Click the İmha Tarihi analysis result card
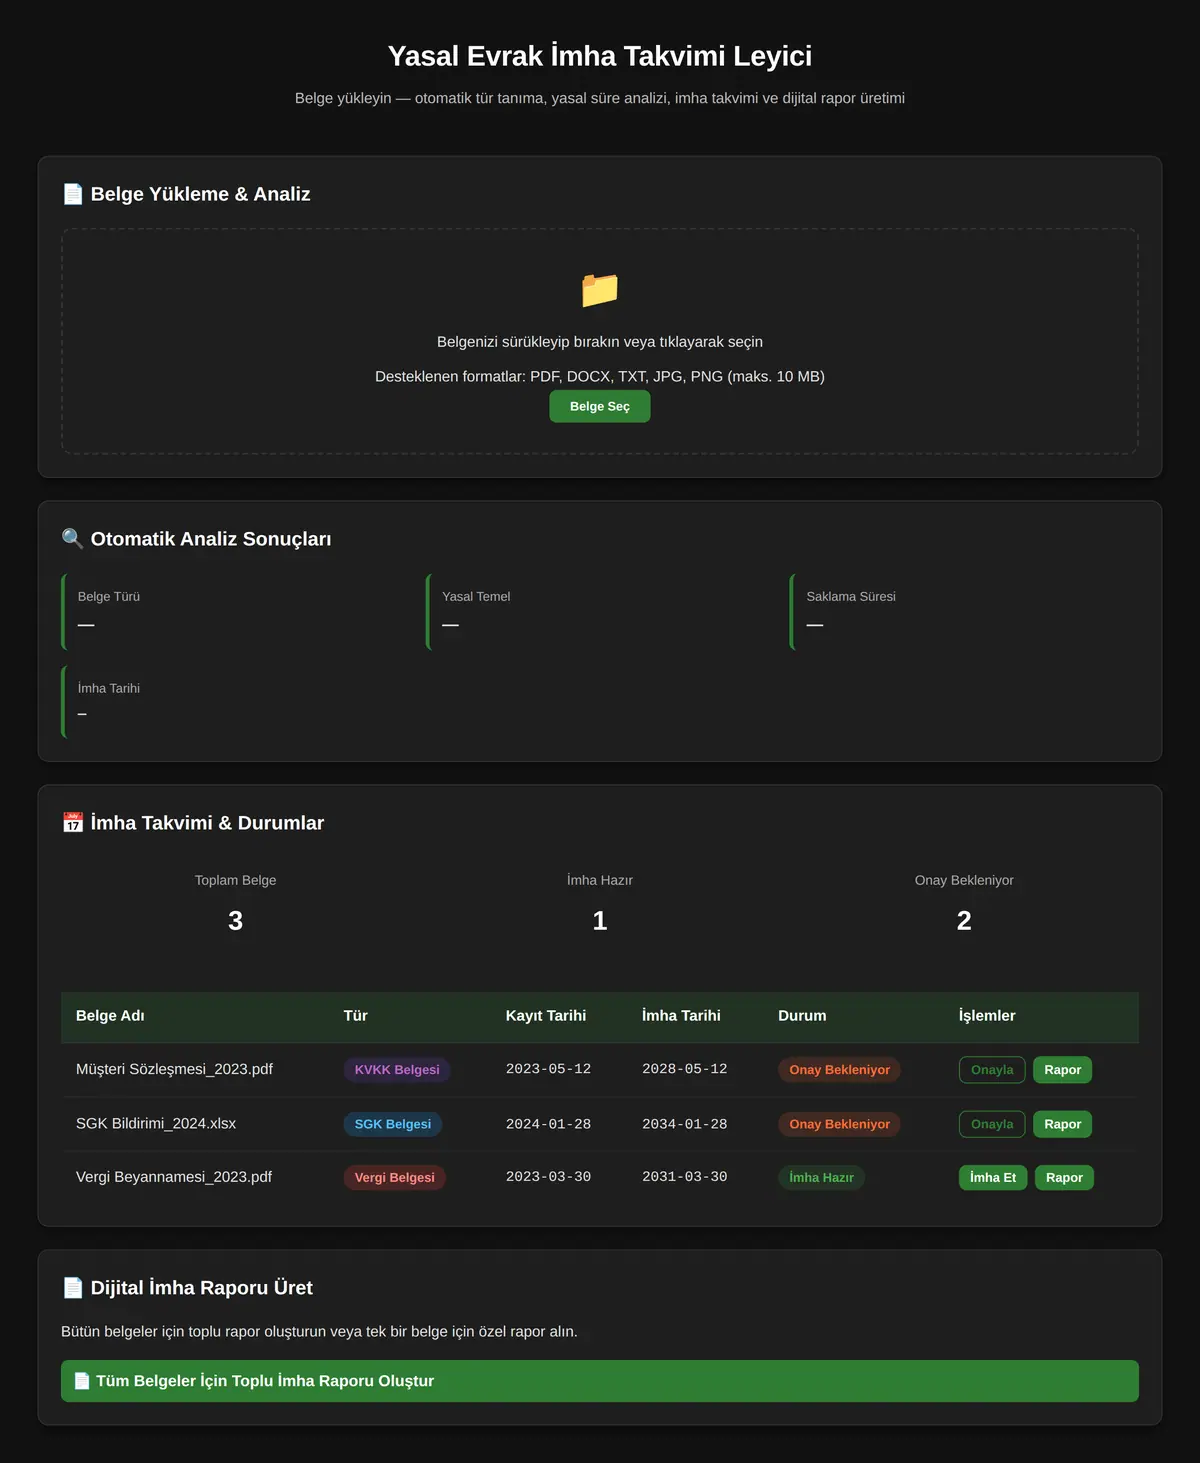 pyautogui.click(x=236, y=702)
